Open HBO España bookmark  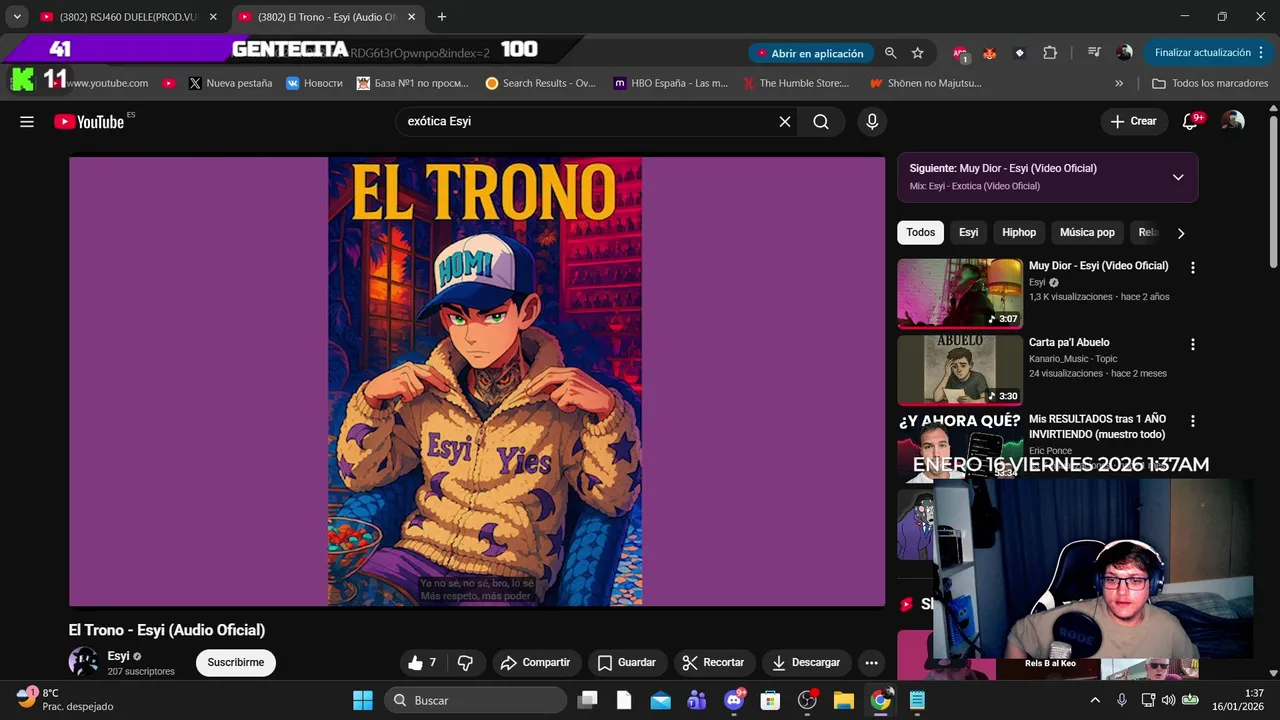coord(670,83)
